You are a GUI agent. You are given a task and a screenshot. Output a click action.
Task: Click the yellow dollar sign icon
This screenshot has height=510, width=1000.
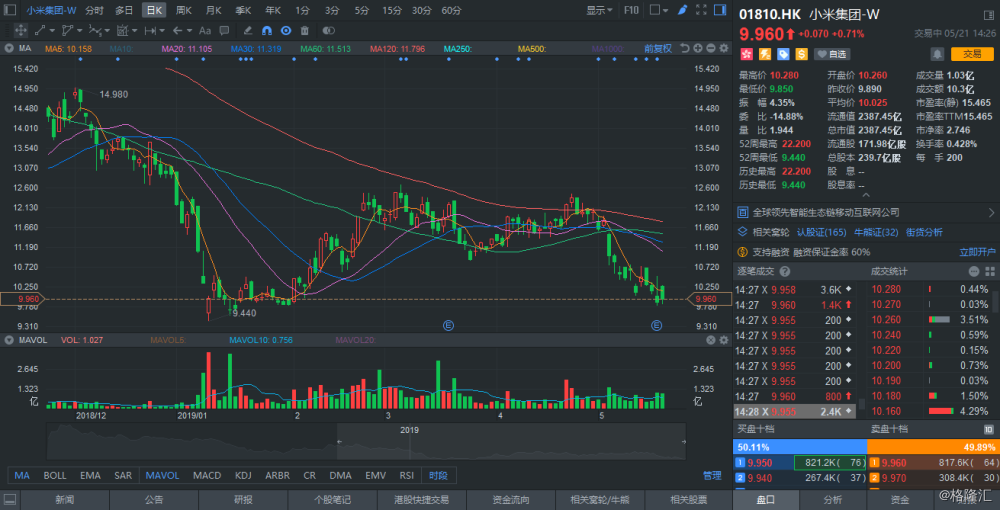click(x=801, y=54)
